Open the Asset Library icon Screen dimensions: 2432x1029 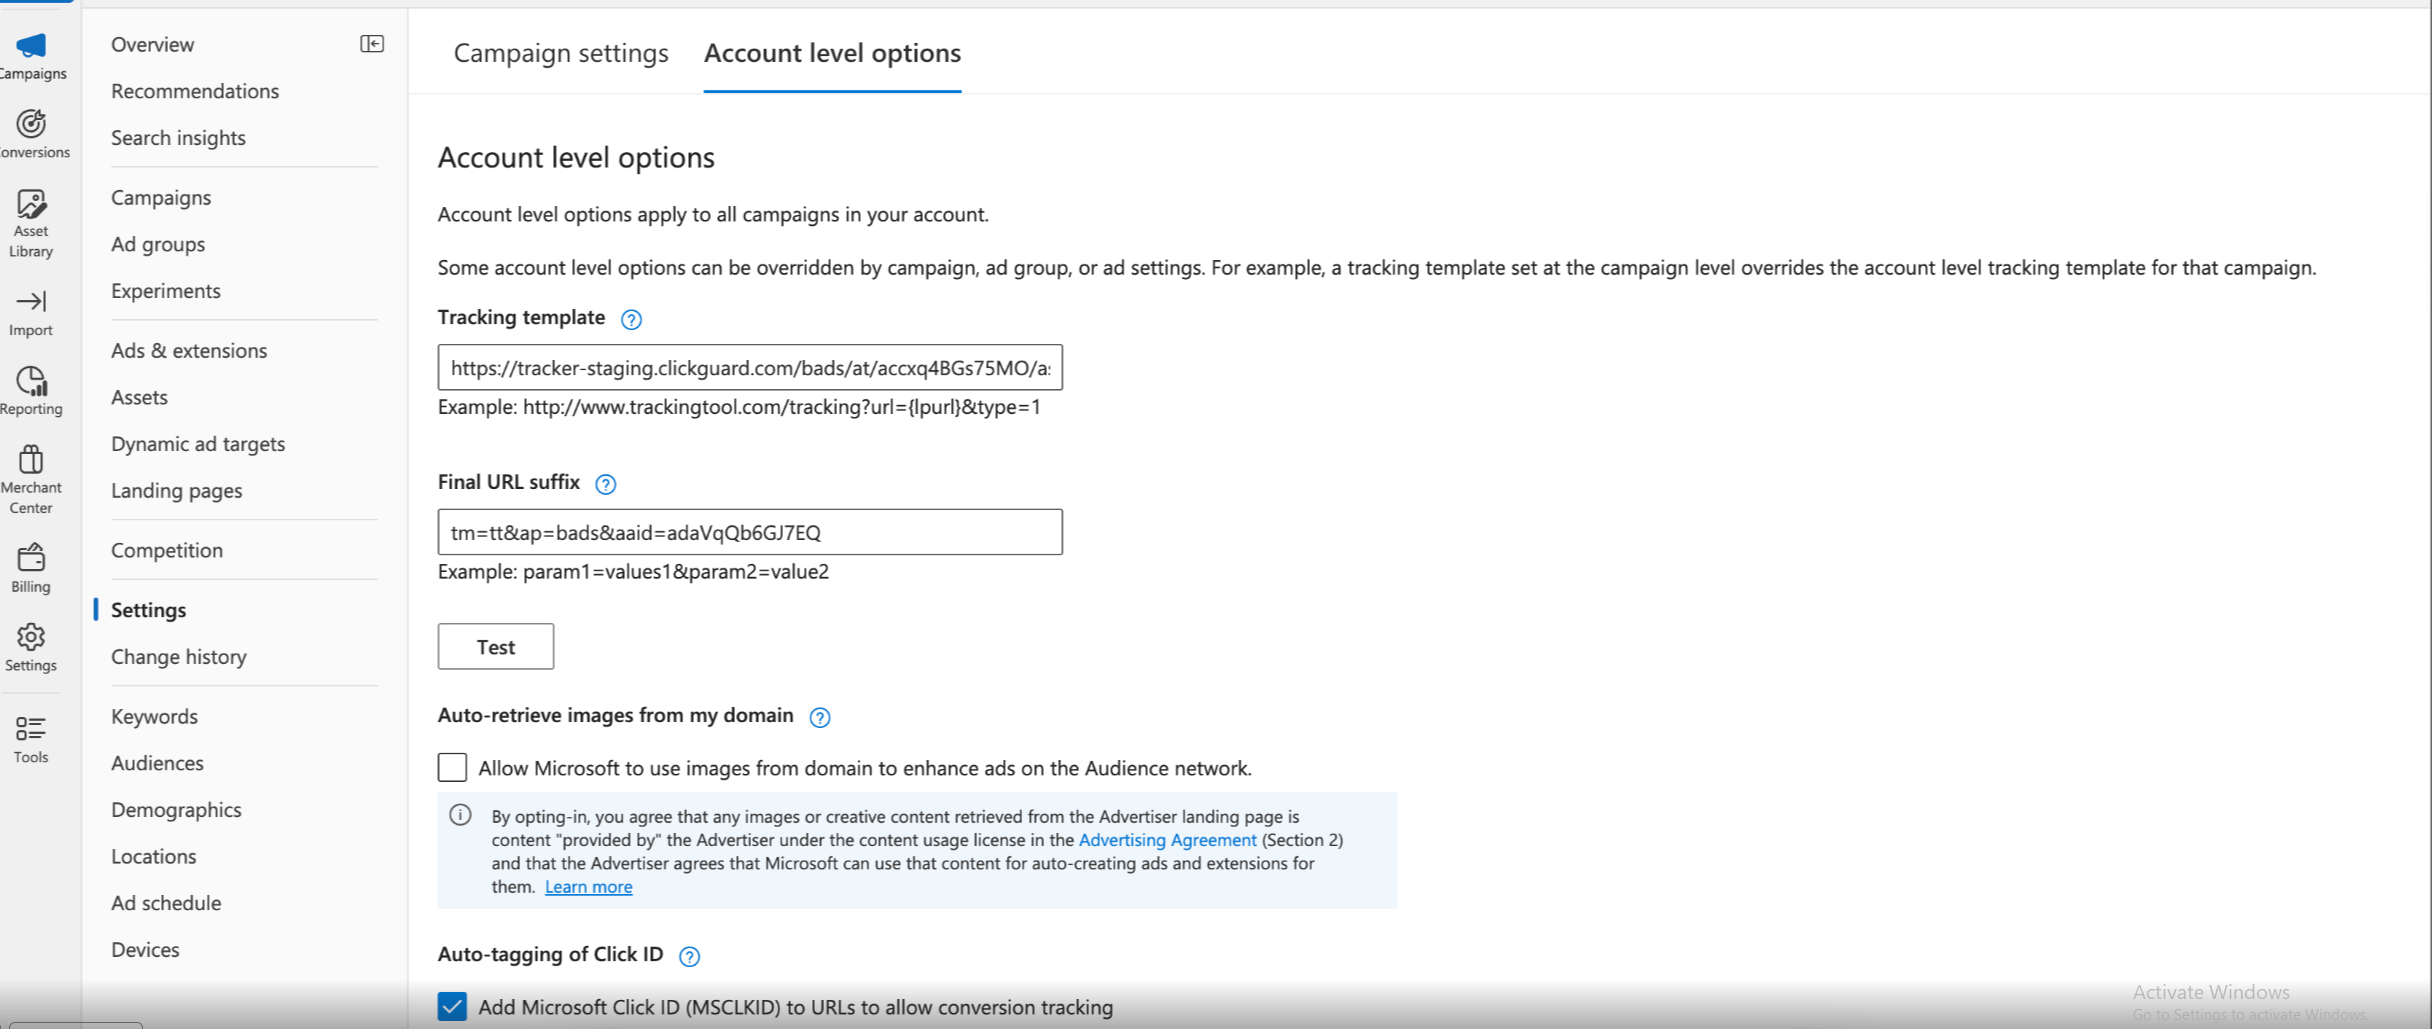click(x=31, y=204)
